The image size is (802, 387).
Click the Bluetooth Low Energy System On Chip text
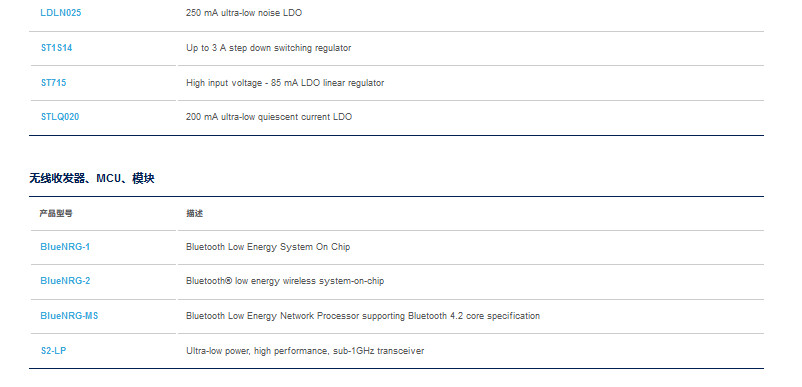pyautogui.click(x=268, y=247)
